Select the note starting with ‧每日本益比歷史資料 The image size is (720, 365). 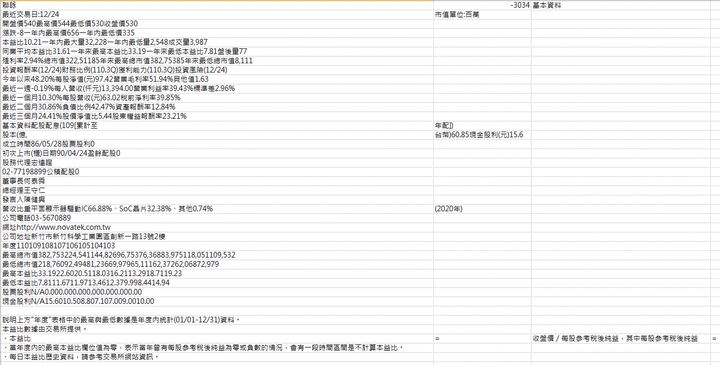pos(217,357)
